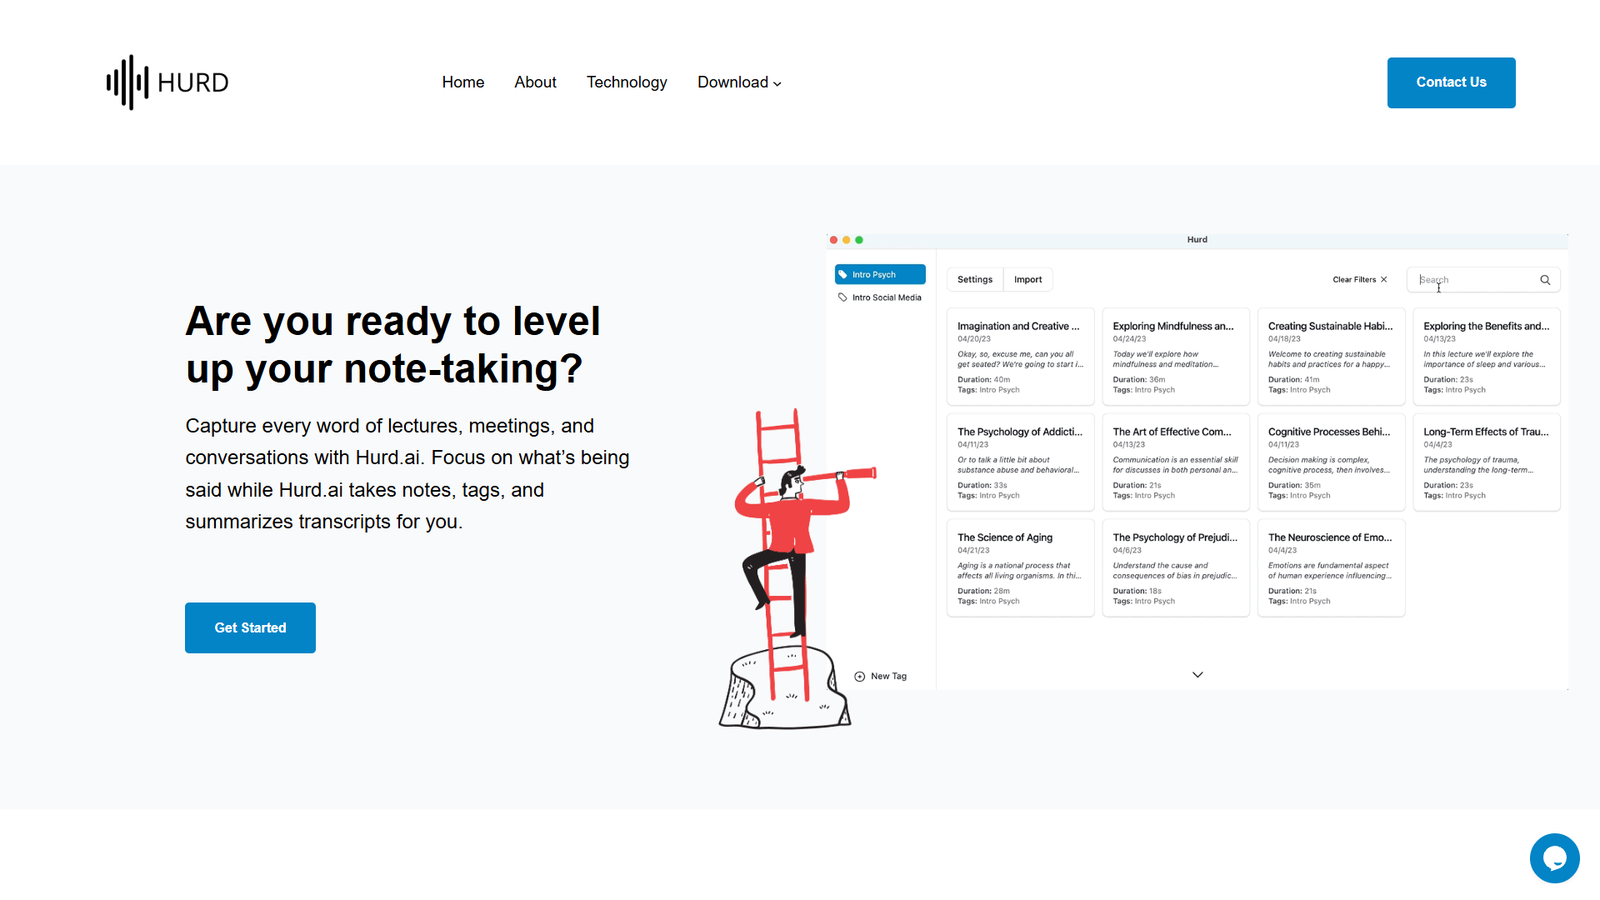Click the "Are you ready to level up" heading

pyautogui.click(x=393, y=345)
